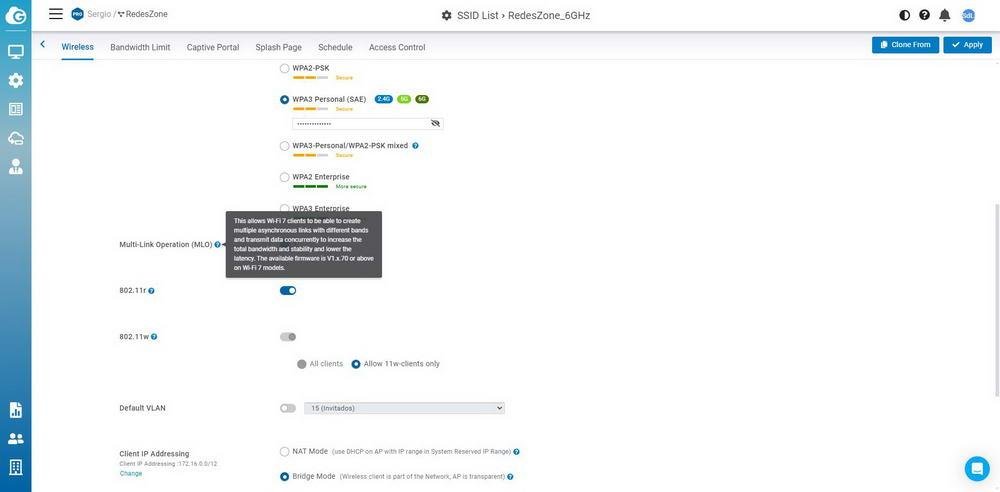Open the settings gear in sidebar
Image resolution: width=1000 pixels, height=492 pixels.
click(15, 80)
